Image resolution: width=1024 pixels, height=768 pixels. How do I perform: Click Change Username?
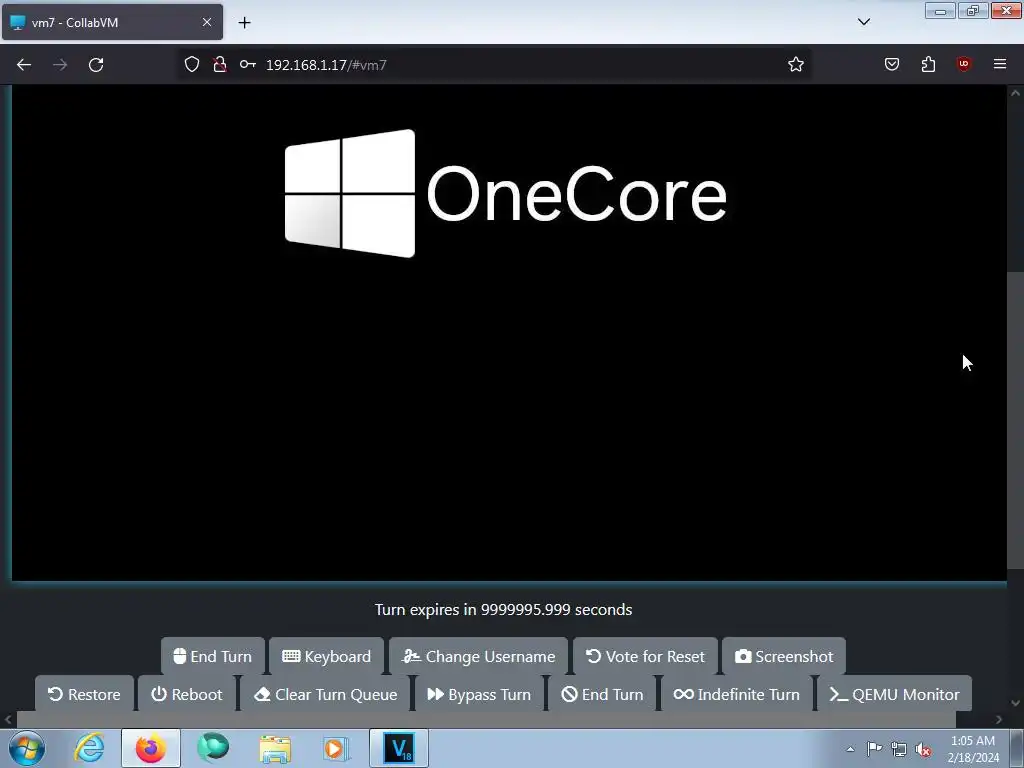[479, 656]
